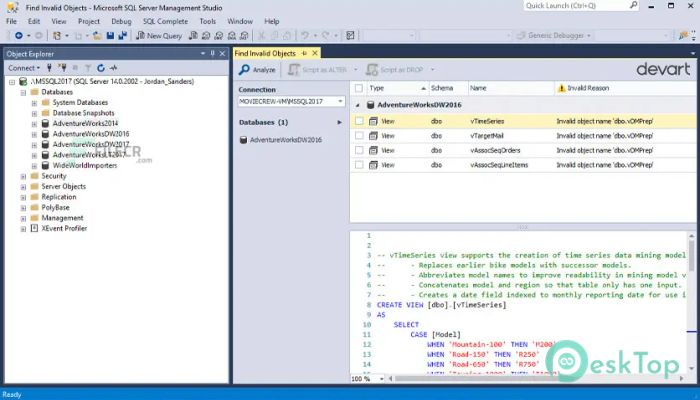Click the Save All icon in toolbar
This screenshot has height=400, width=700.
(122, 36)
